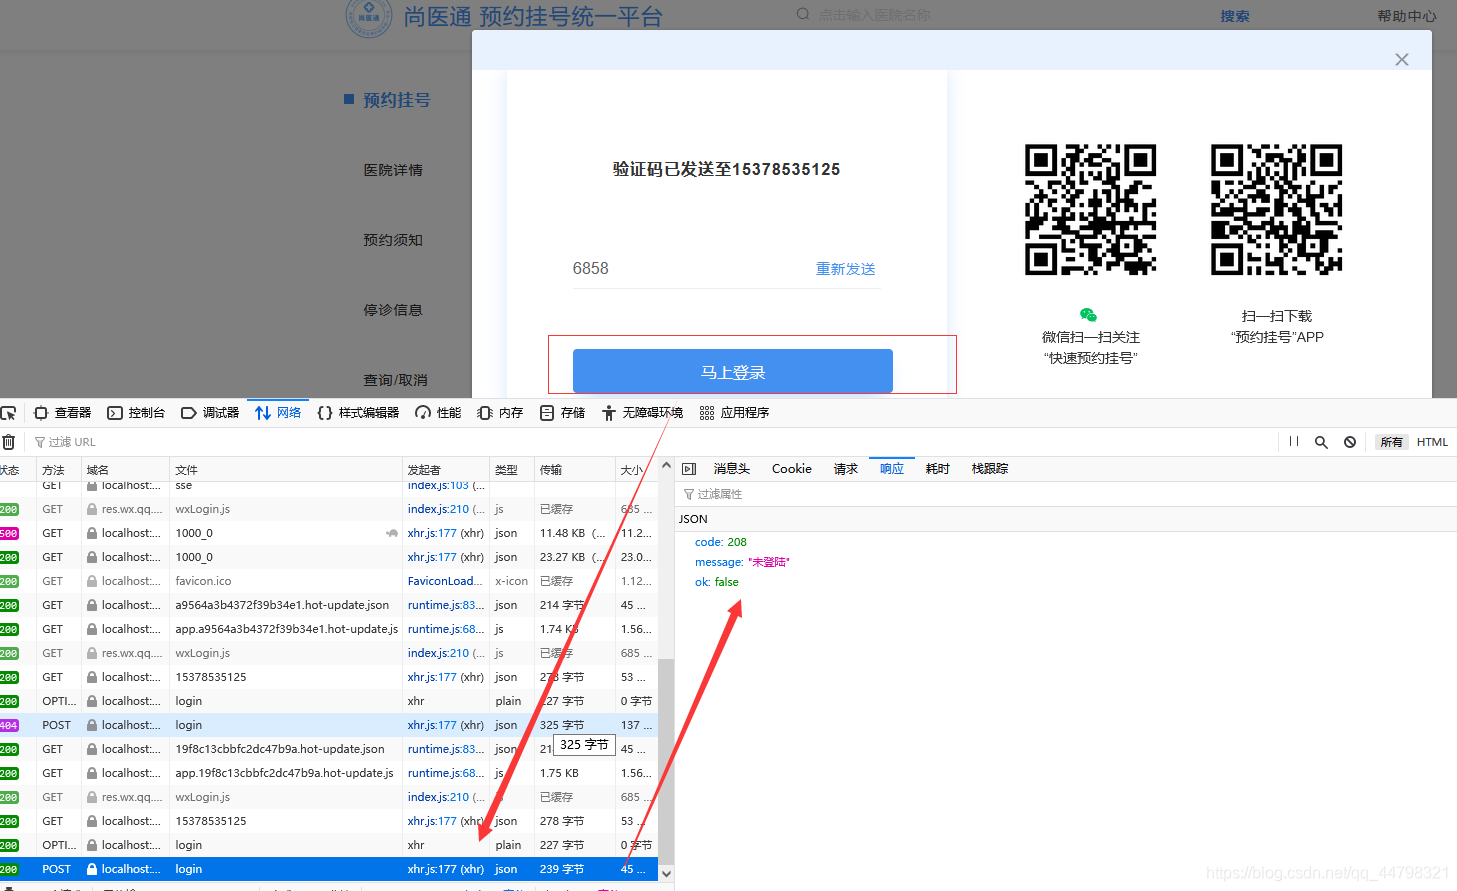Select the 404 POST login request row
The width and height of the screenshot is (1457, 891).
coord(329,725)
